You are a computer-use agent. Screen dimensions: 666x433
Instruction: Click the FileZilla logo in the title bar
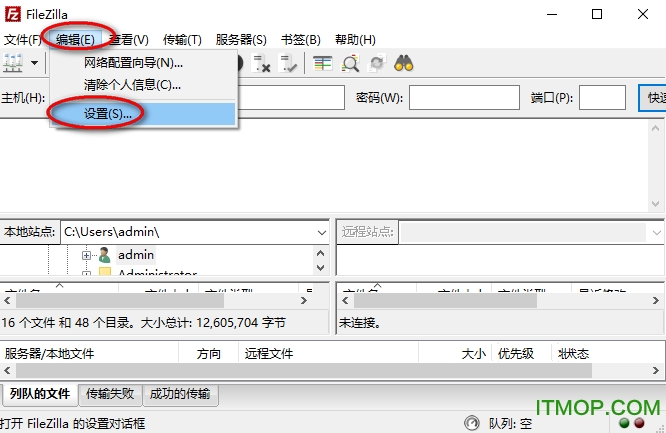(x=12, y=14)
